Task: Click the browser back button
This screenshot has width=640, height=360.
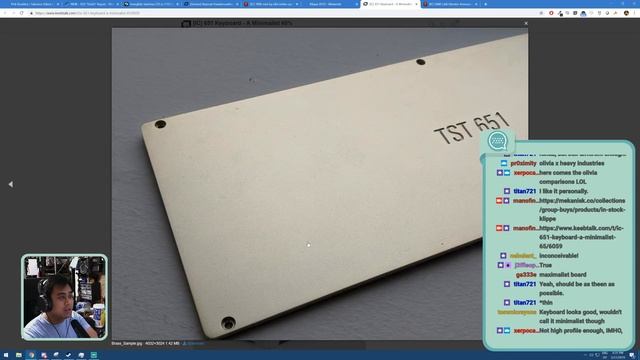Action: (x=5, y=13)
